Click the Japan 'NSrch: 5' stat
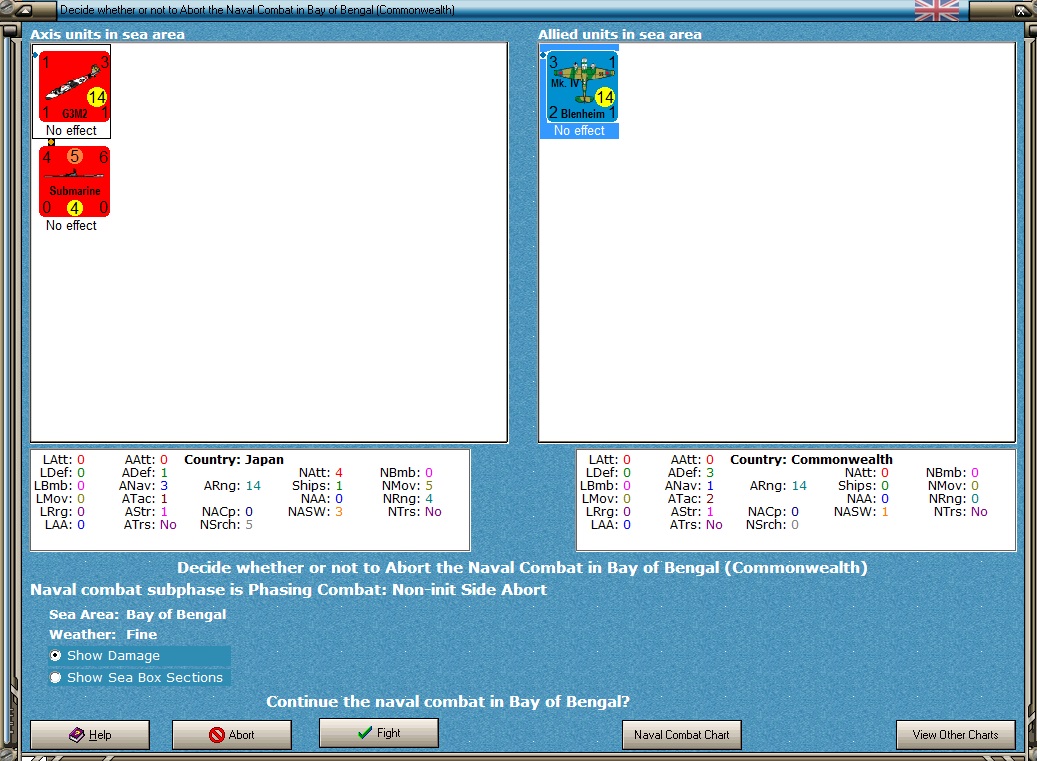This screenshot has width=1037, height=761. click(226, 525)
